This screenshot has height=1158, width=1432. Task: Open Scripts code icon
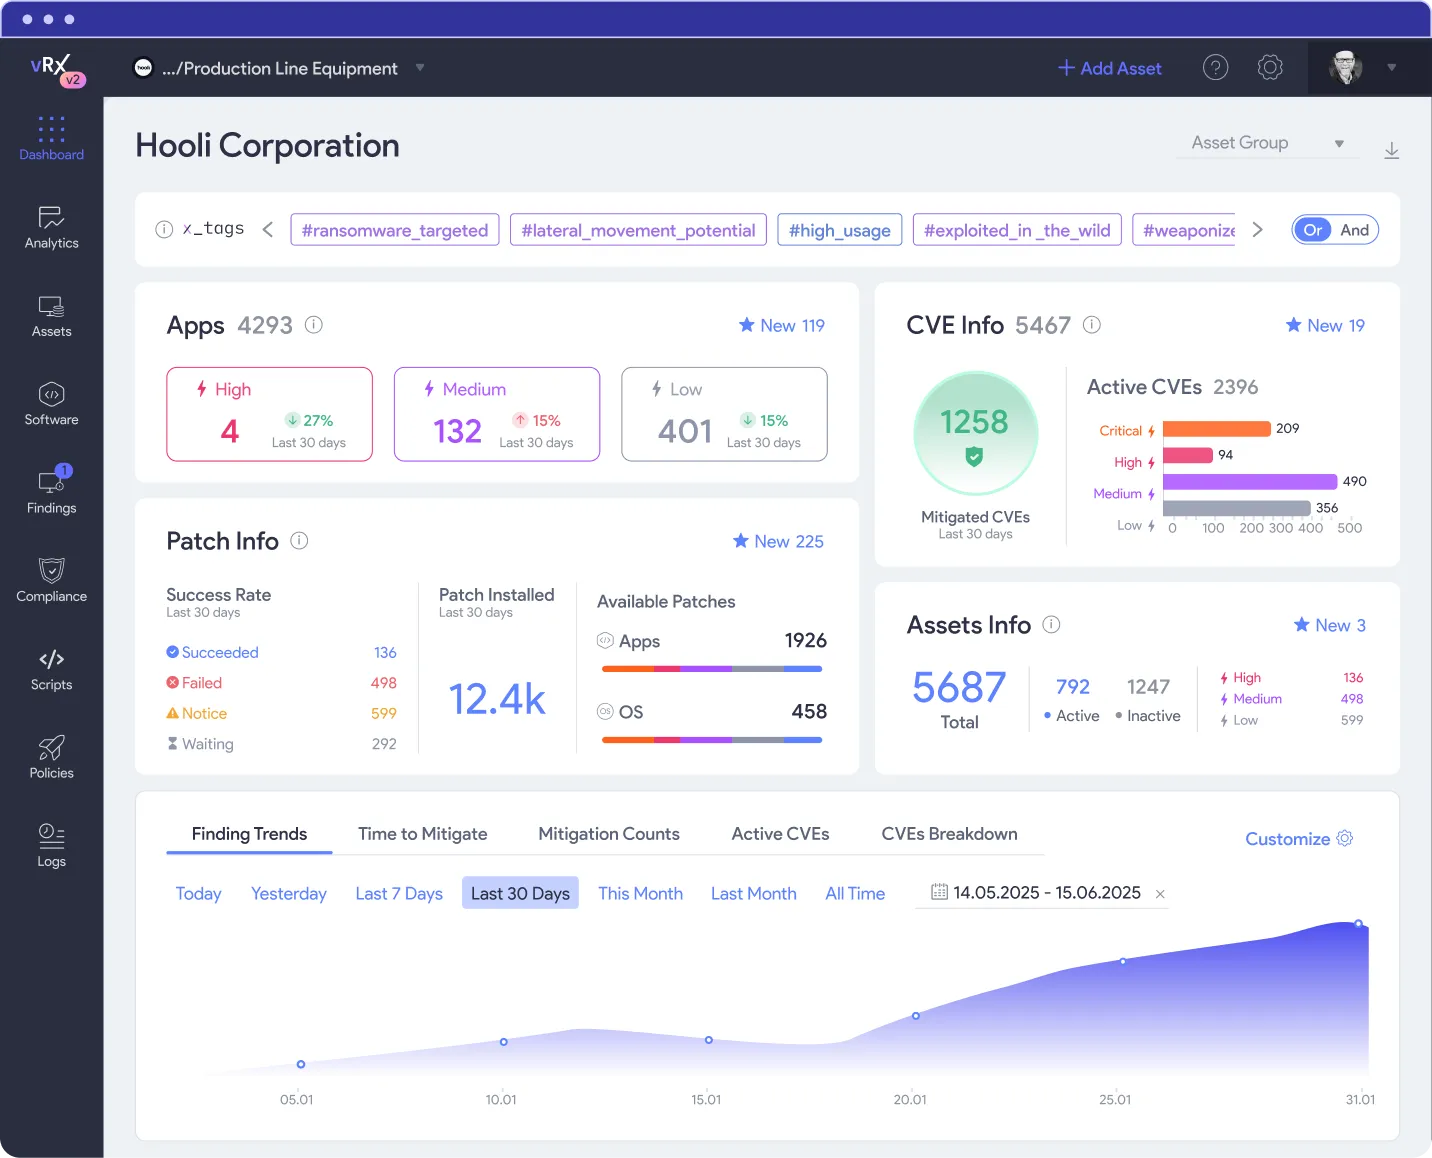(51, 659)
